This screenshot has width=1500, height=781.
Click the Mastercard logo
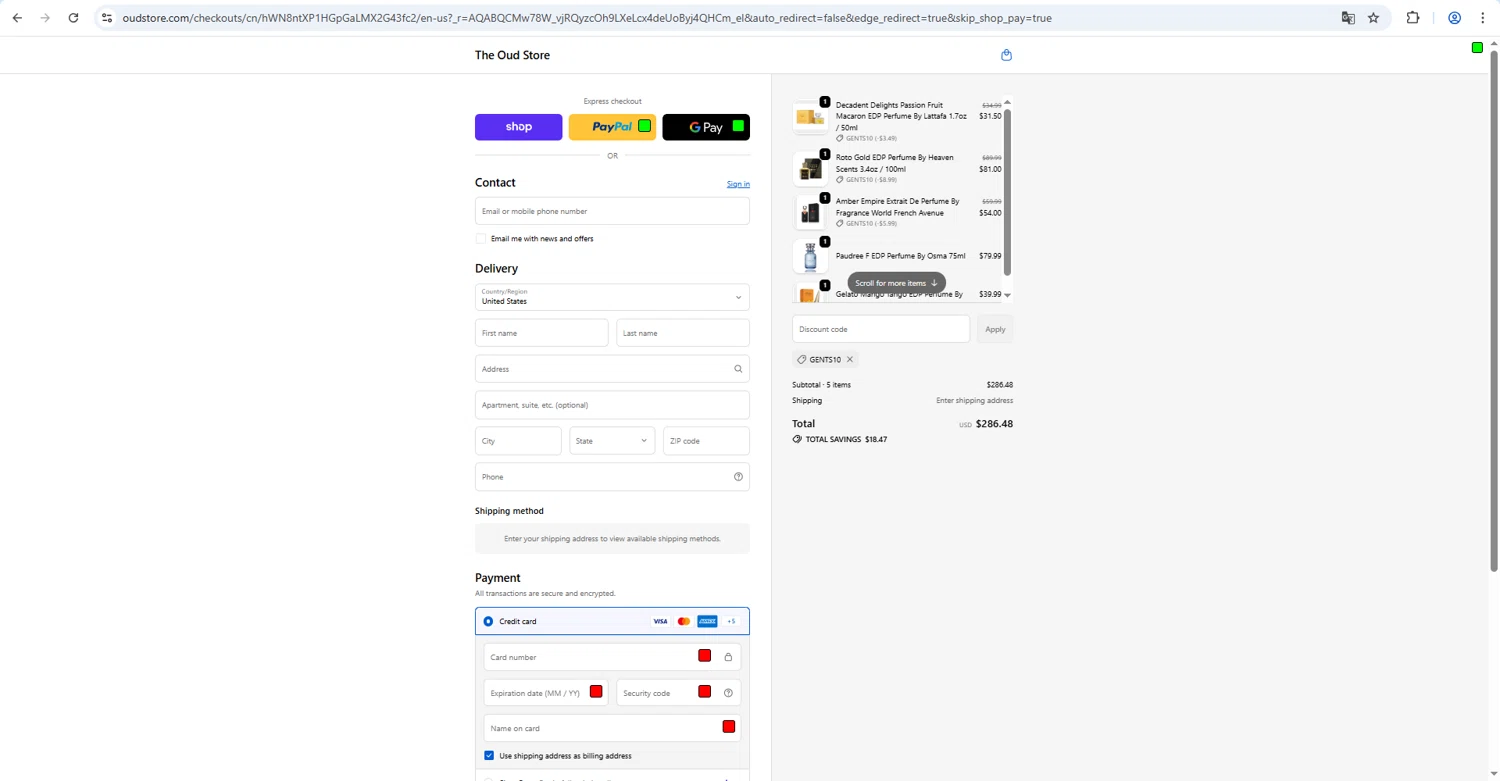pos(684,621)
